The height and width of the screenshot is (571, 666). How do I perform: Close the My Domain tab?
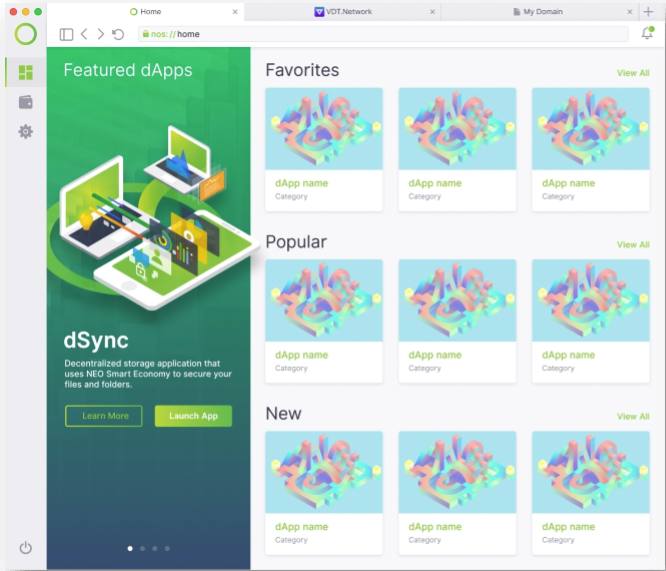630,12
